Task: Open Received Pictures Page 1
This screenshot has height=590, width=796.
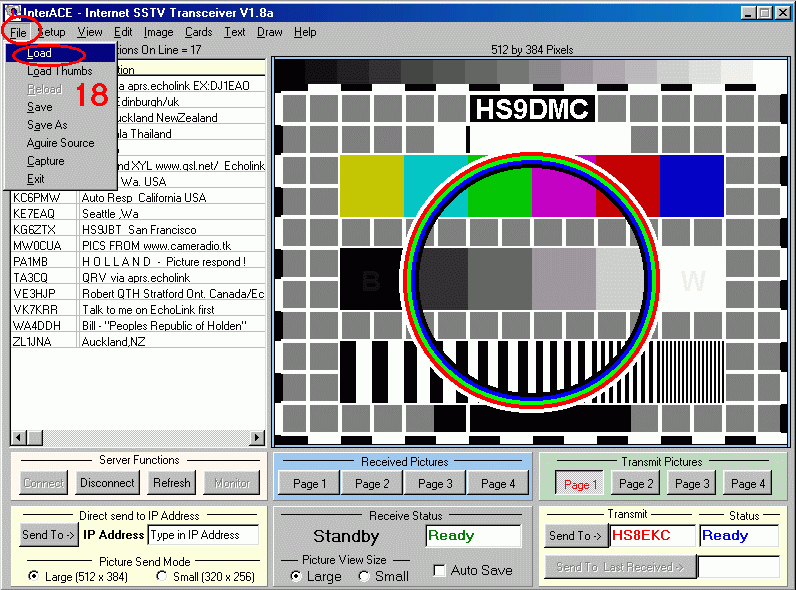Action: click(x=309, y=484)
